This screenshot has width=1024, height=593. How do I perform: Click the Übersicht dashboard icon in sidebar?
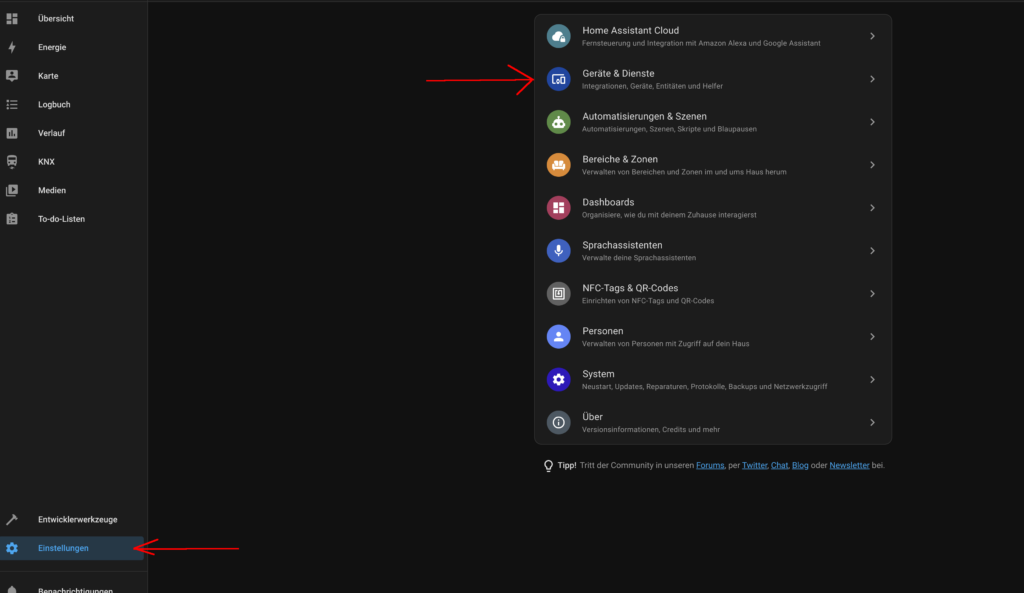pos(12,19)
